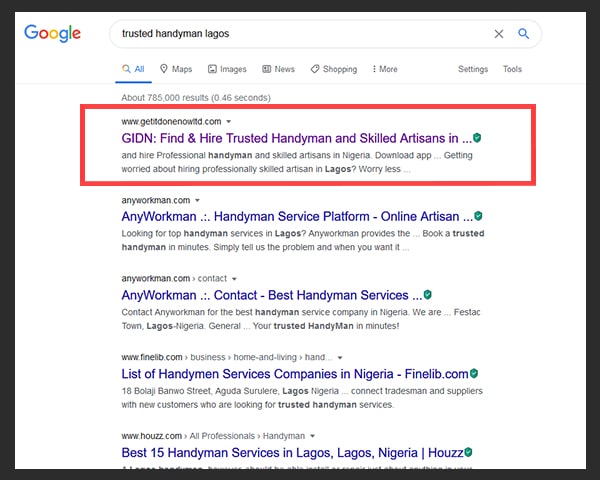Click the Google logo
600x480 pixels.
pyautogui.click(x=52, y=33)
